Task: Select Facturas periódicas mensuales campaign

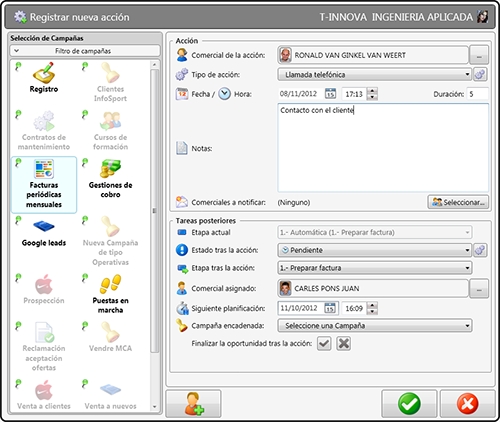Action: [x=44, y=184]
